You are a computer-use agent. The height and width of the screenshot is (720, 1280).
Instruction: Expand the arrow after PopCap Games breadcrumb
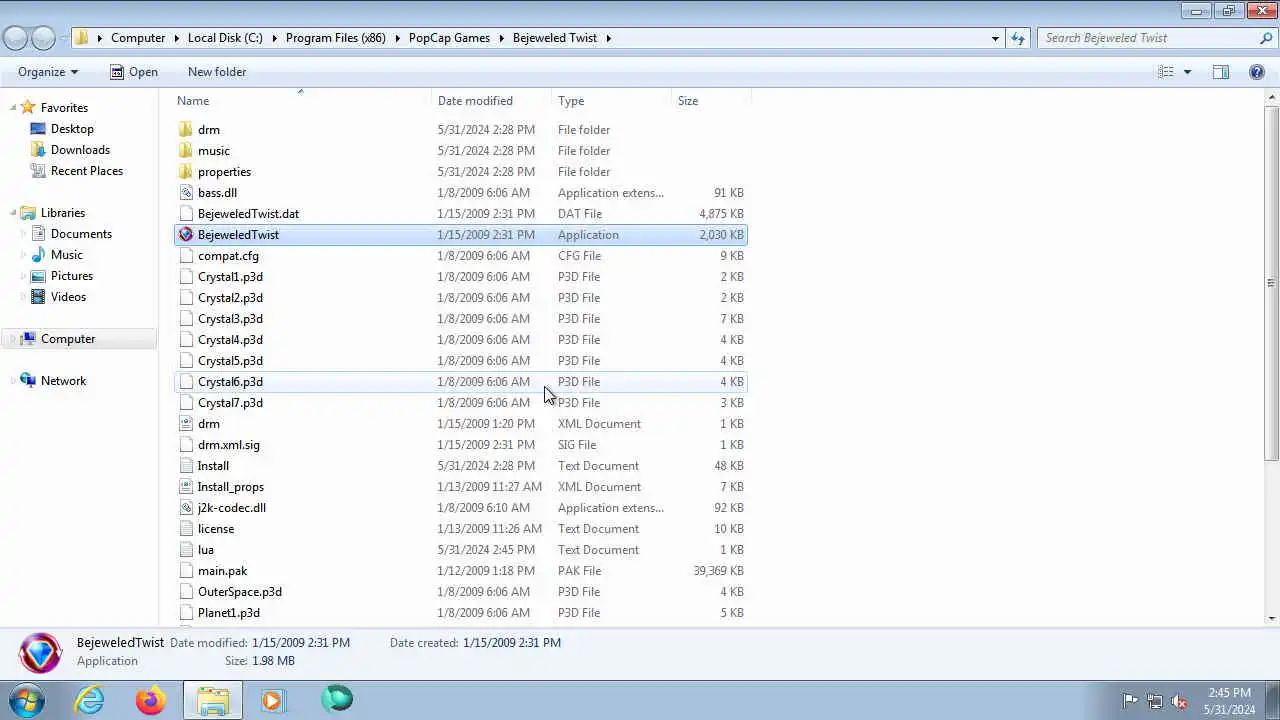[x=501, y=38]
